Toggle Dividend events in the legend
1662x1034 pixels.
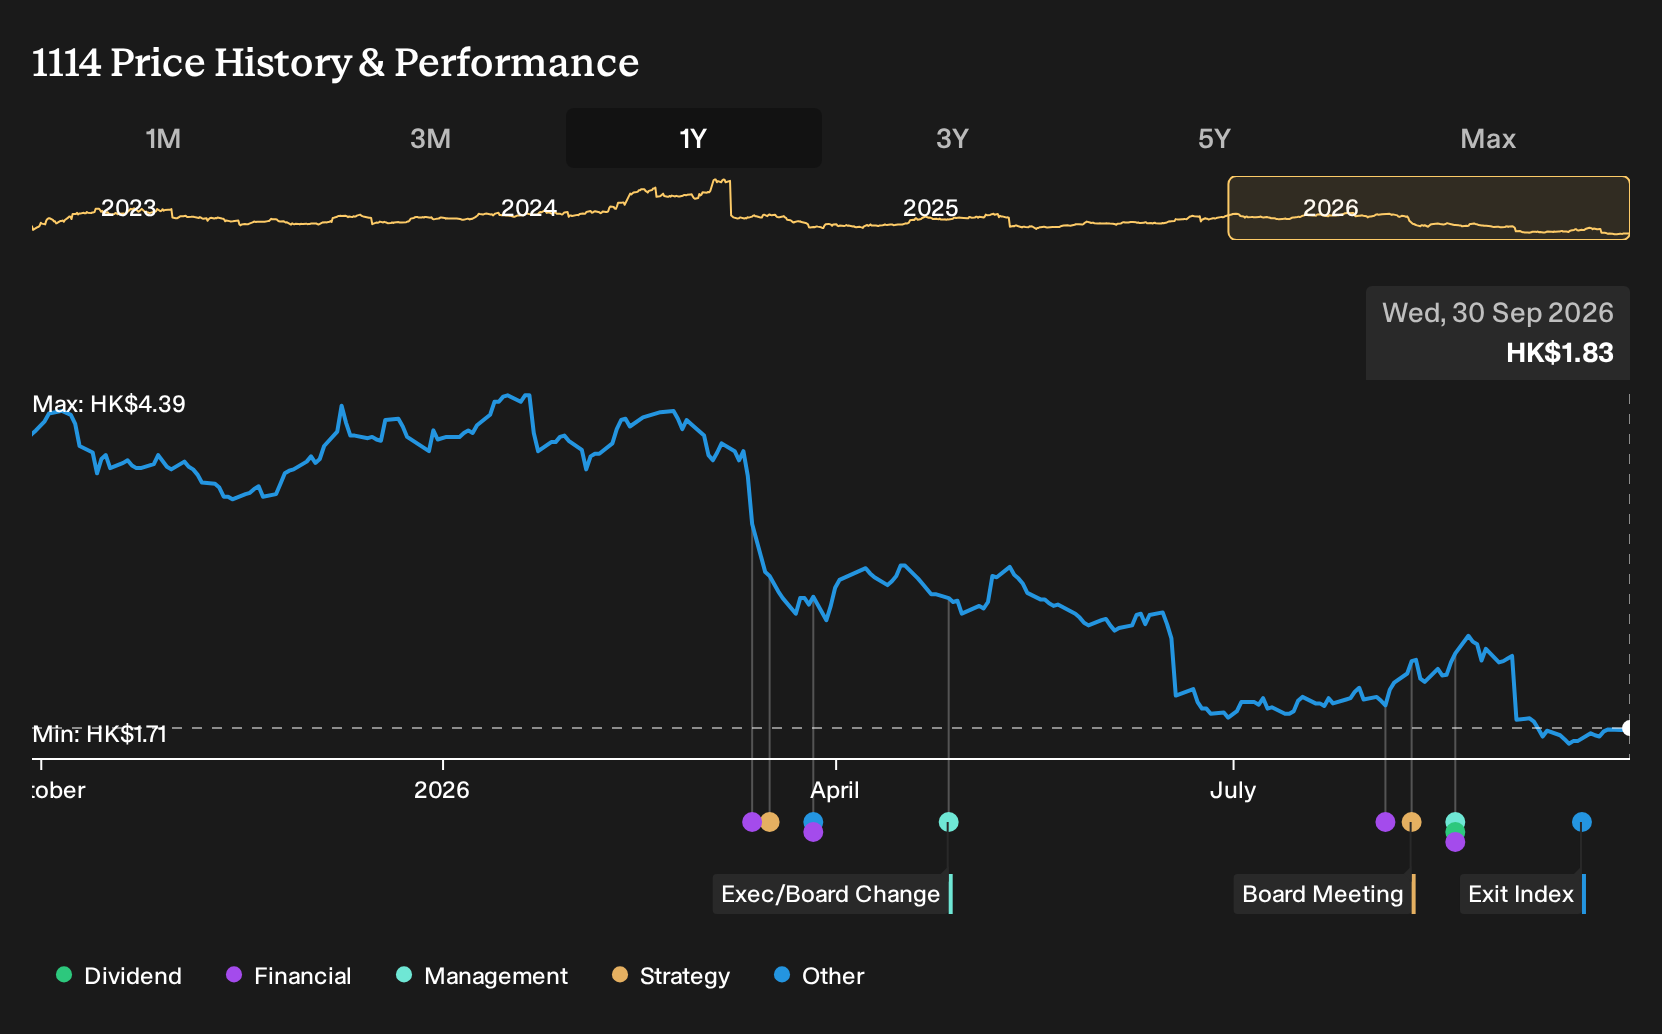(119, 975)
